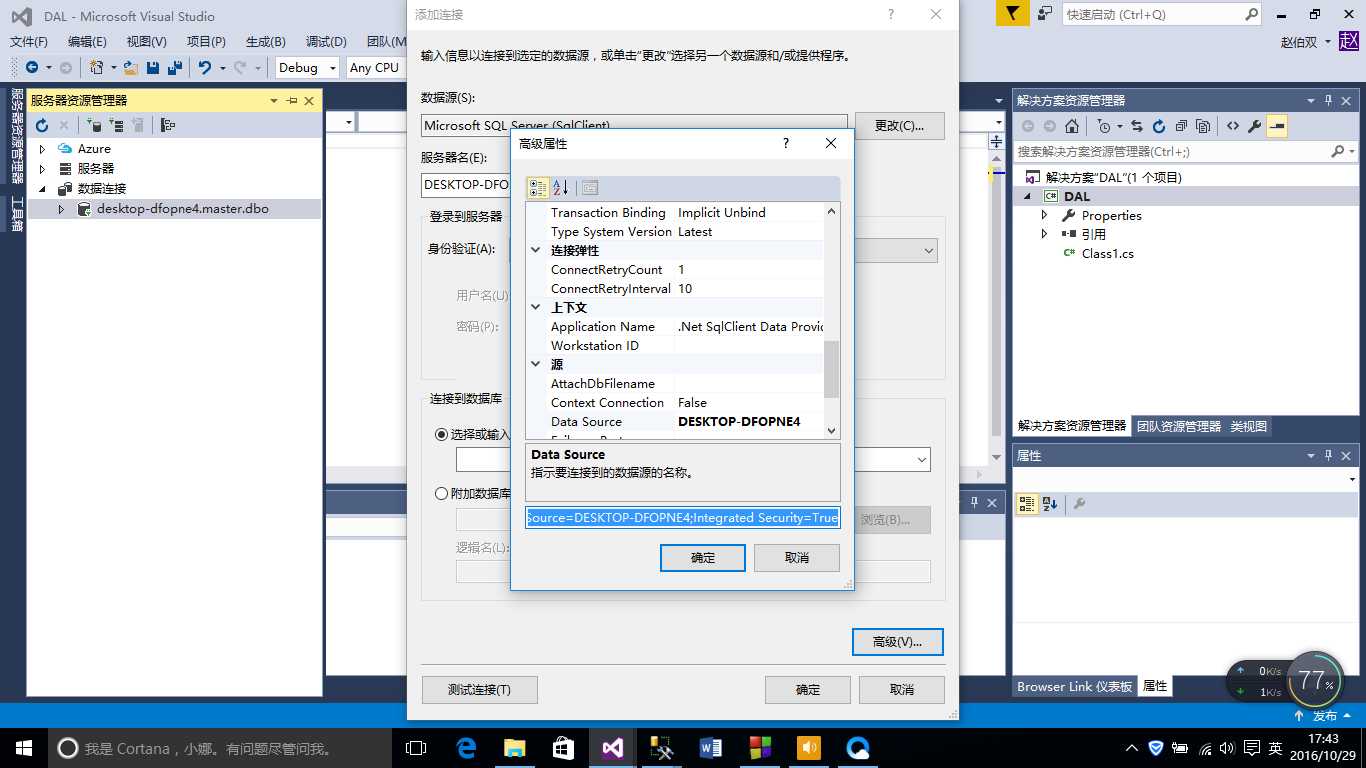Open the 编辑(E) menu
Image resolution: width=1366 pixels, height=768 pixels.
pyautogui.click(x=87, y=41)
